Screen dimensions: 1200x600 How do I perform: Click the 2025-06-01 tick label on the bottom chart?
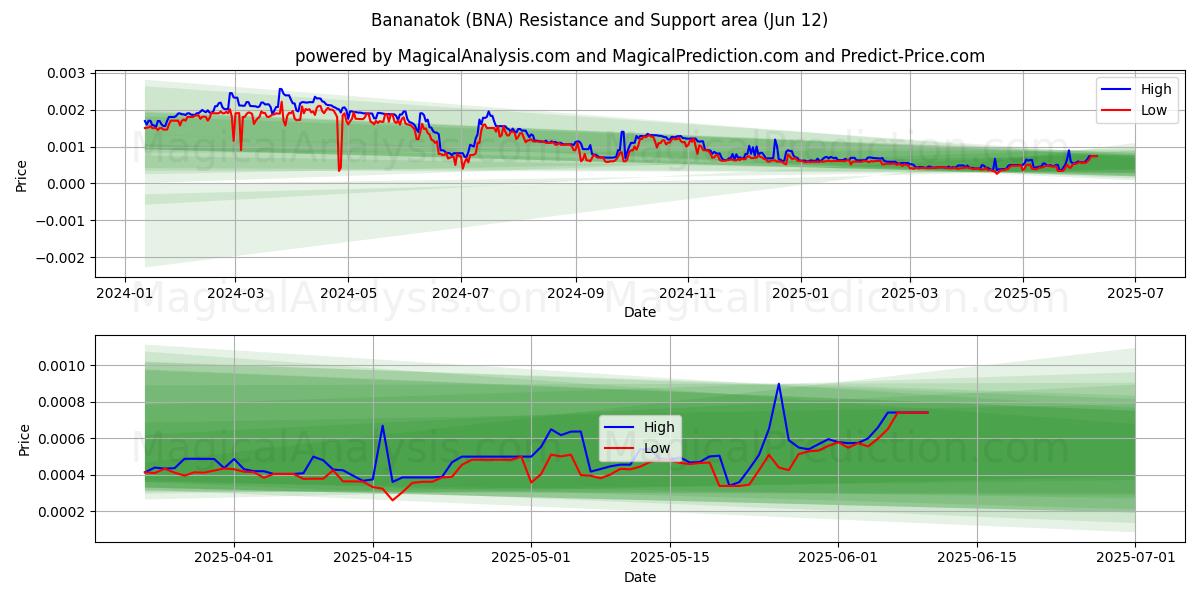pos(837,558)
